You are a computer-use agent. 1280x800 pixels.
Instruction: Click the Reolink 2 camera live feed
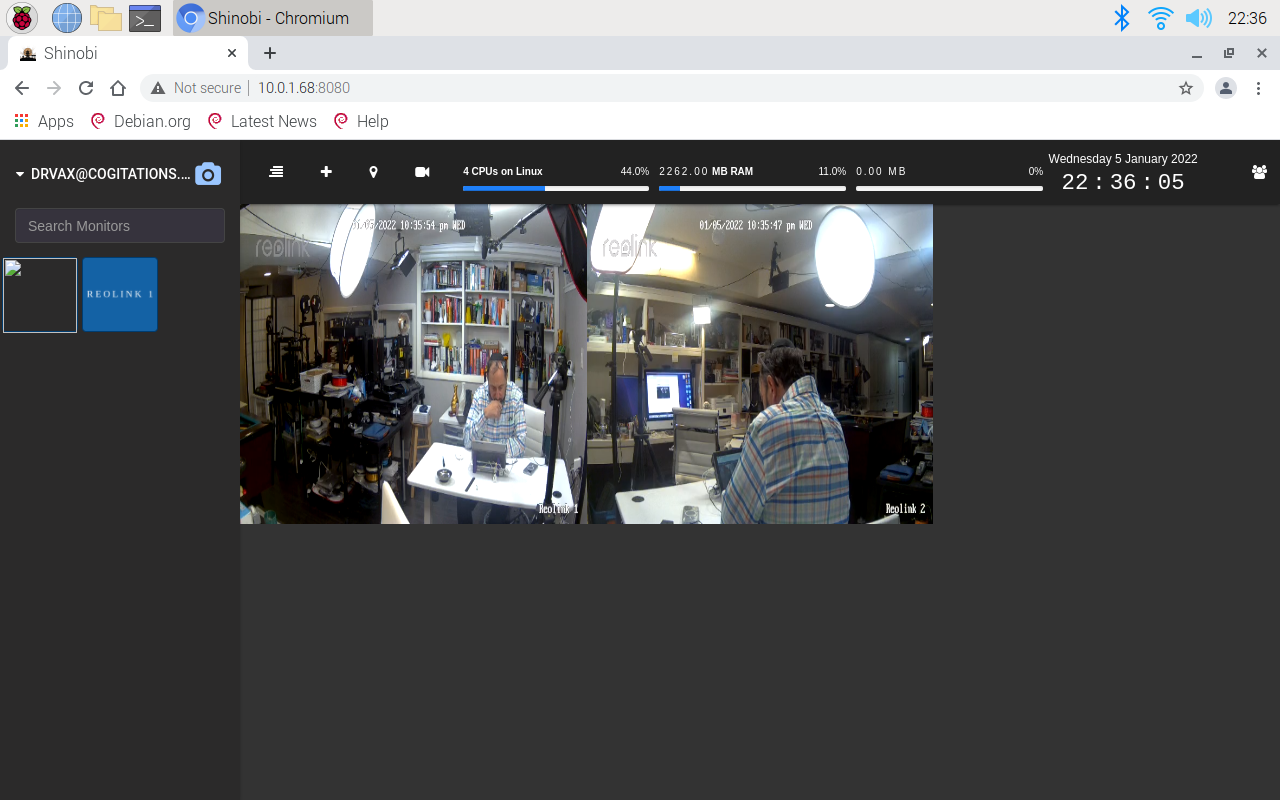tap(760, 364)
